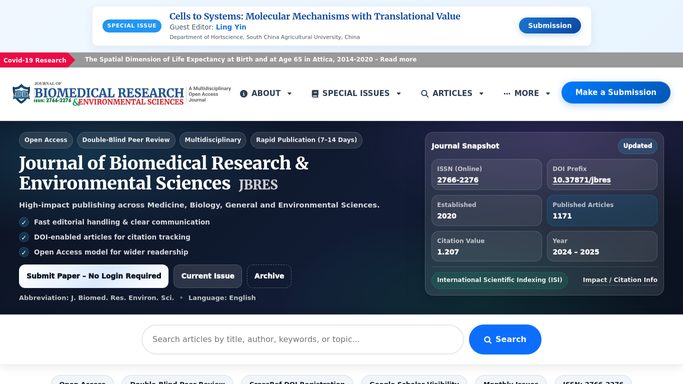Viewport: 683px width, 384px height.
Task: Click the ellipsis icon beside MORE
Action: [x=507, y=94]
